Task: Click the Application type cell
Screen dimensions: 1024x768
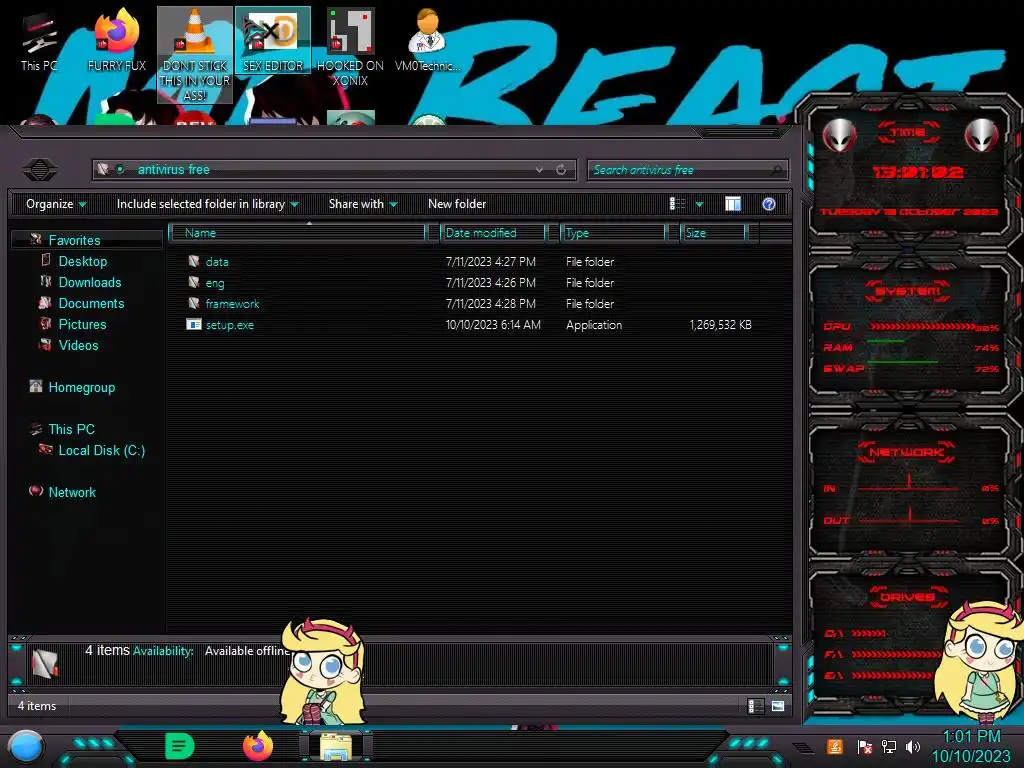Action: tap(594, 325)
